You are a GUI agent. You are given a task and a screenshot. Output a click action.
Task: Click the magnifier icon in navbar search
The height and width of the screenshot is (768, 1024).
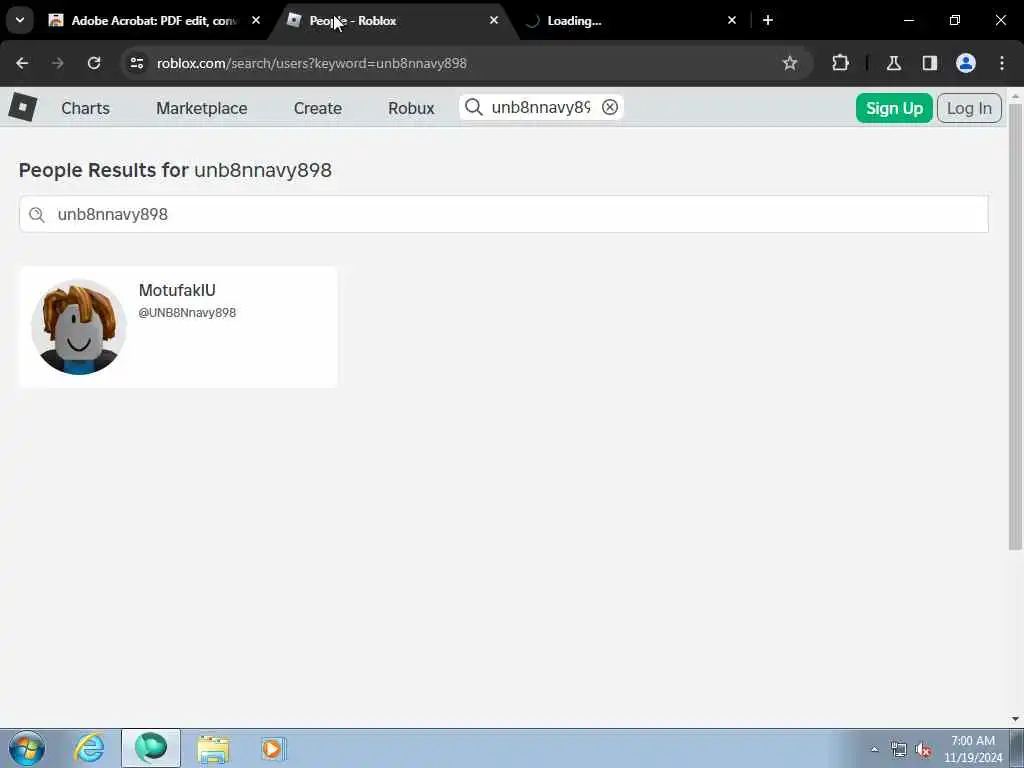tap(473, 107)
